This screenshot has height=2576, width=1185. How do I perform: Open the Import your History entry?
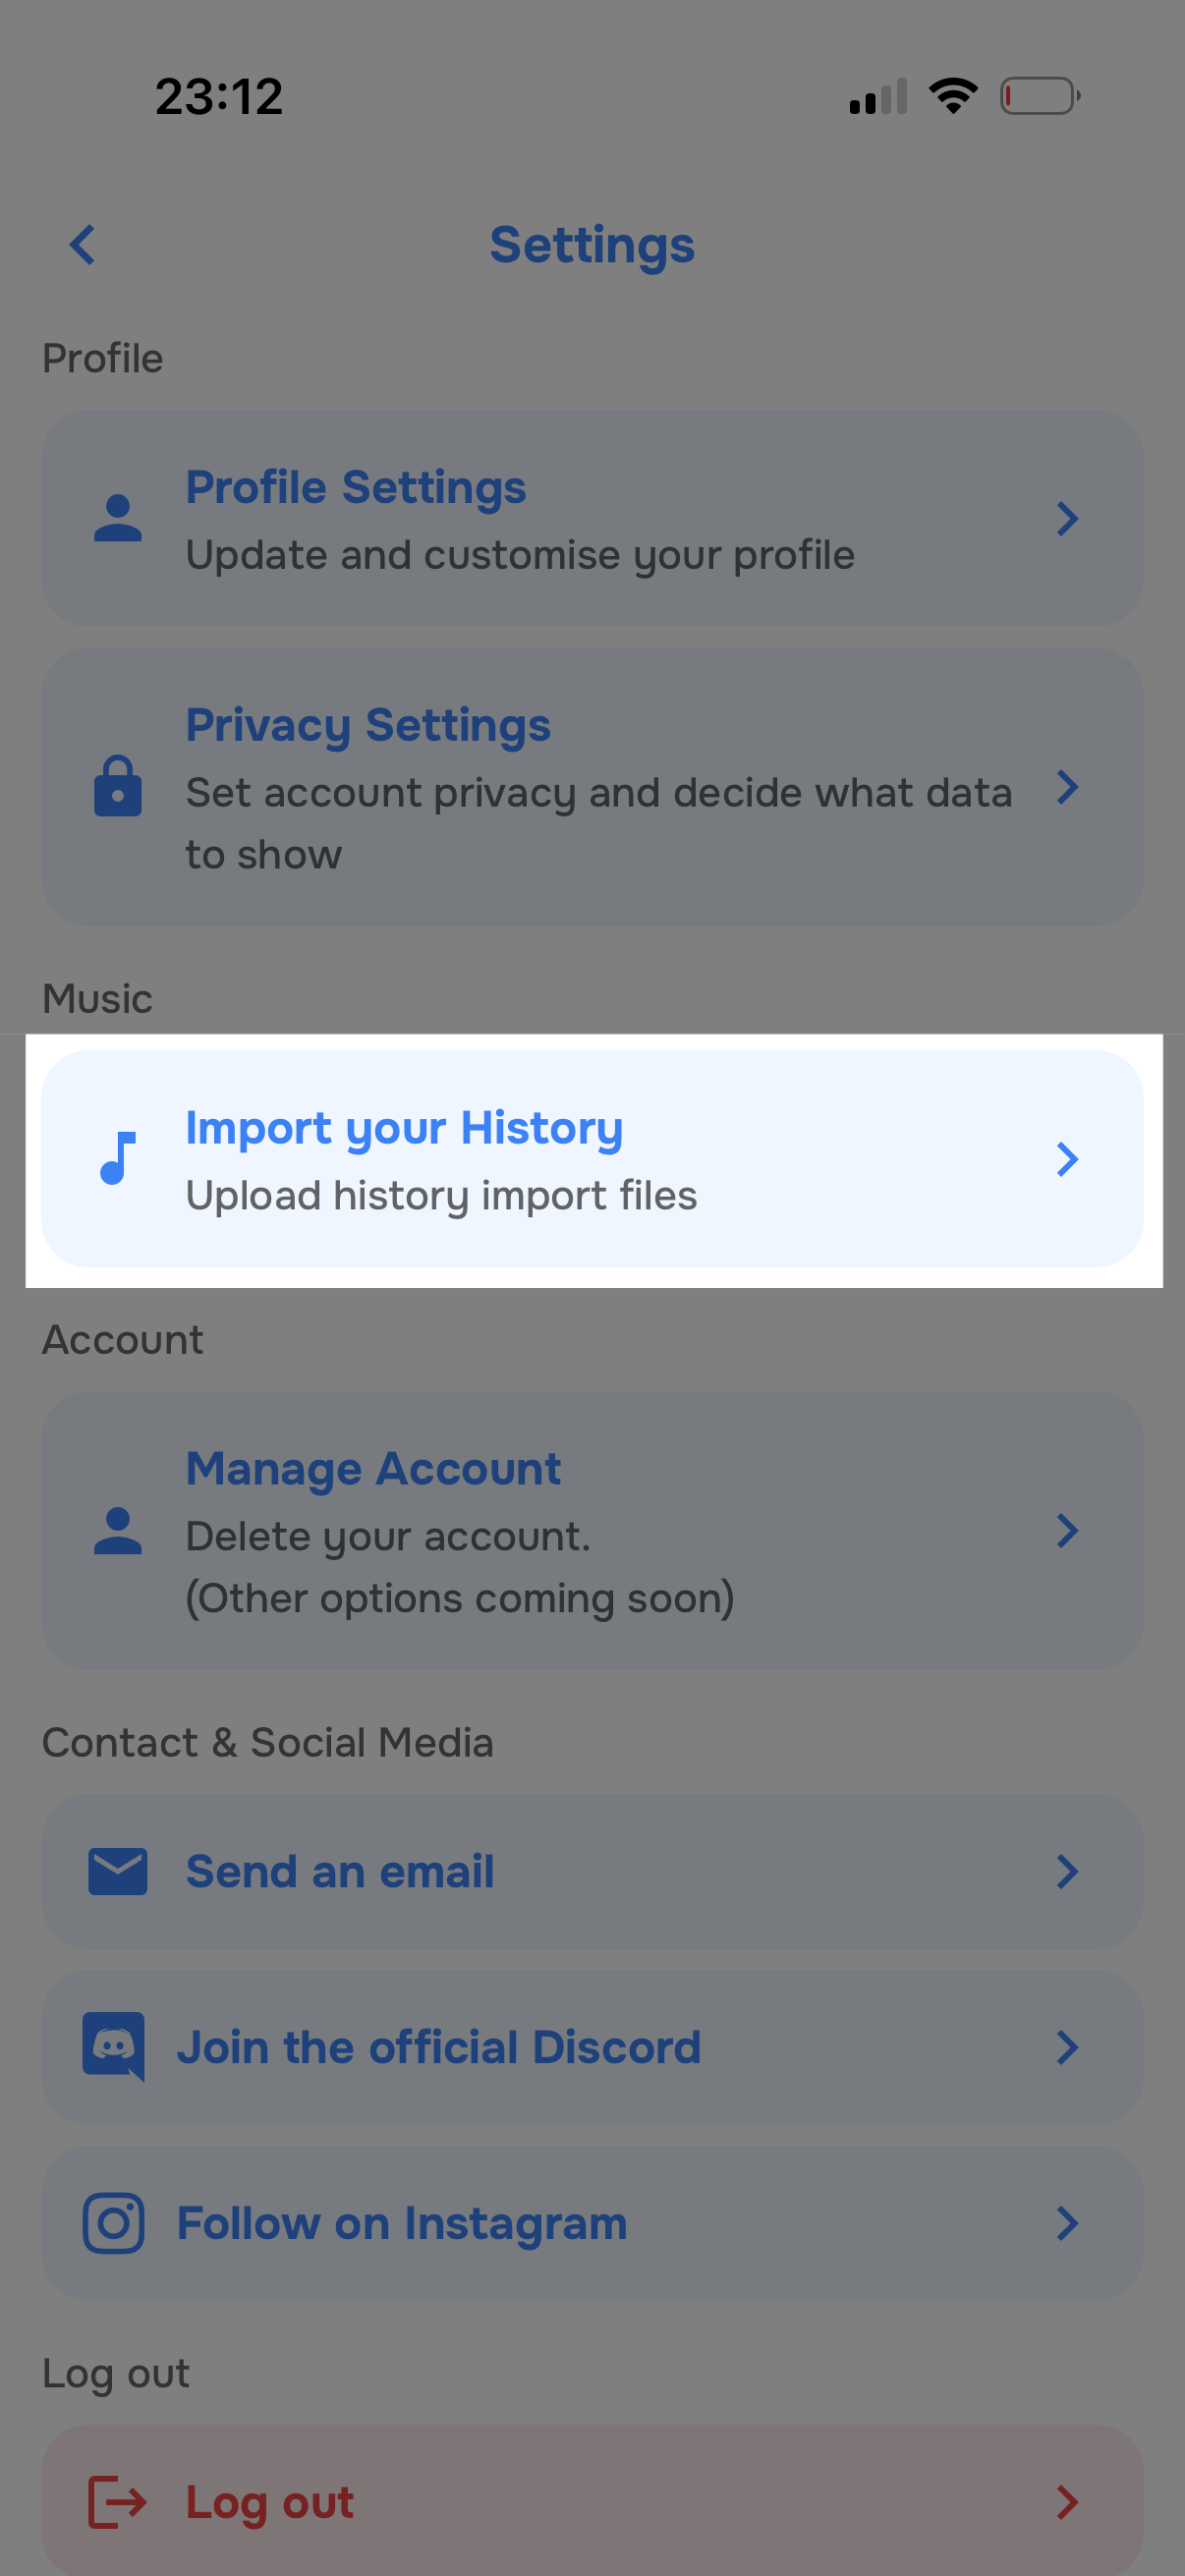point(404,1128)
